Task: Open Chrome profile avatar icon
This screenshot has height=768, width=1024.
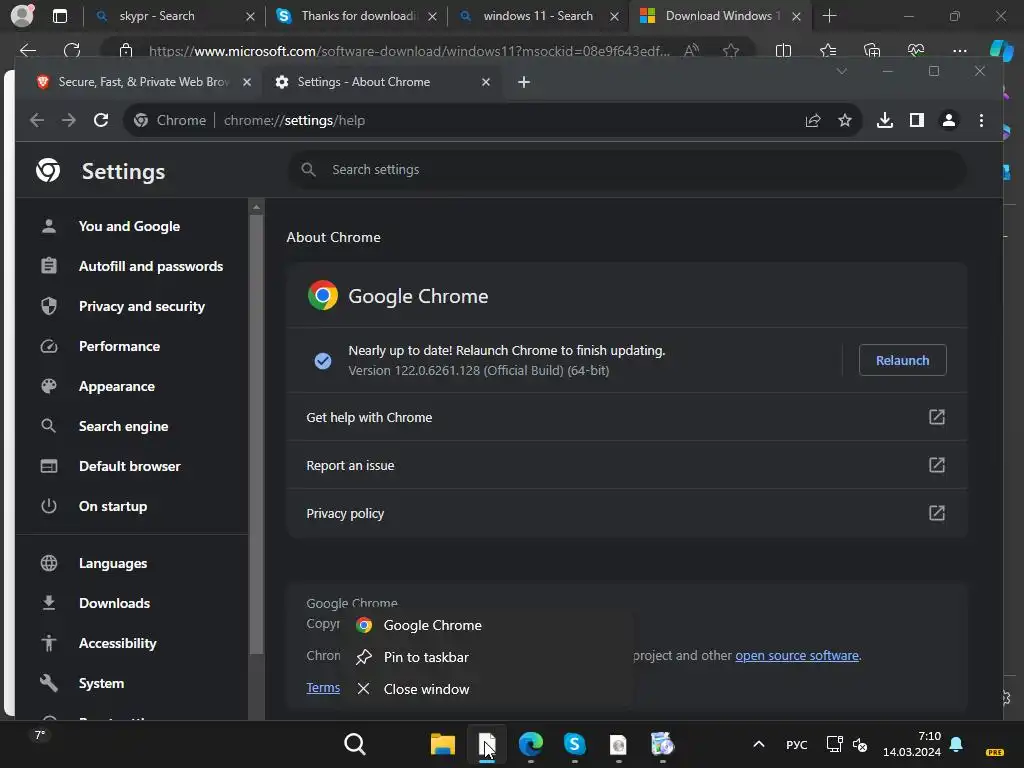Action: click(948, 120)
